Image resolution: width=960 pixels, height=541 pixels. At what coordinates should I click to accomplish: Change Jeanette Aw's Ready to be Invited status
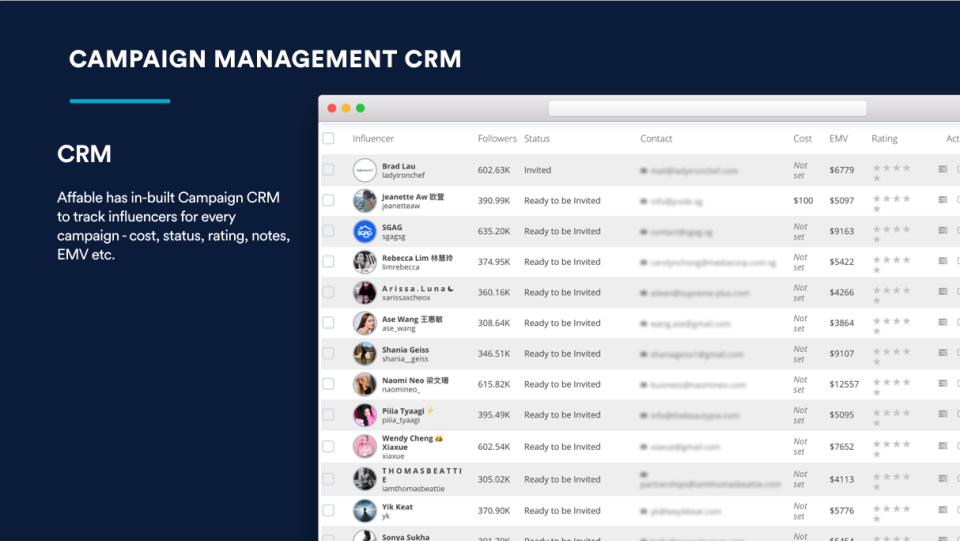[x=562, y=200]
